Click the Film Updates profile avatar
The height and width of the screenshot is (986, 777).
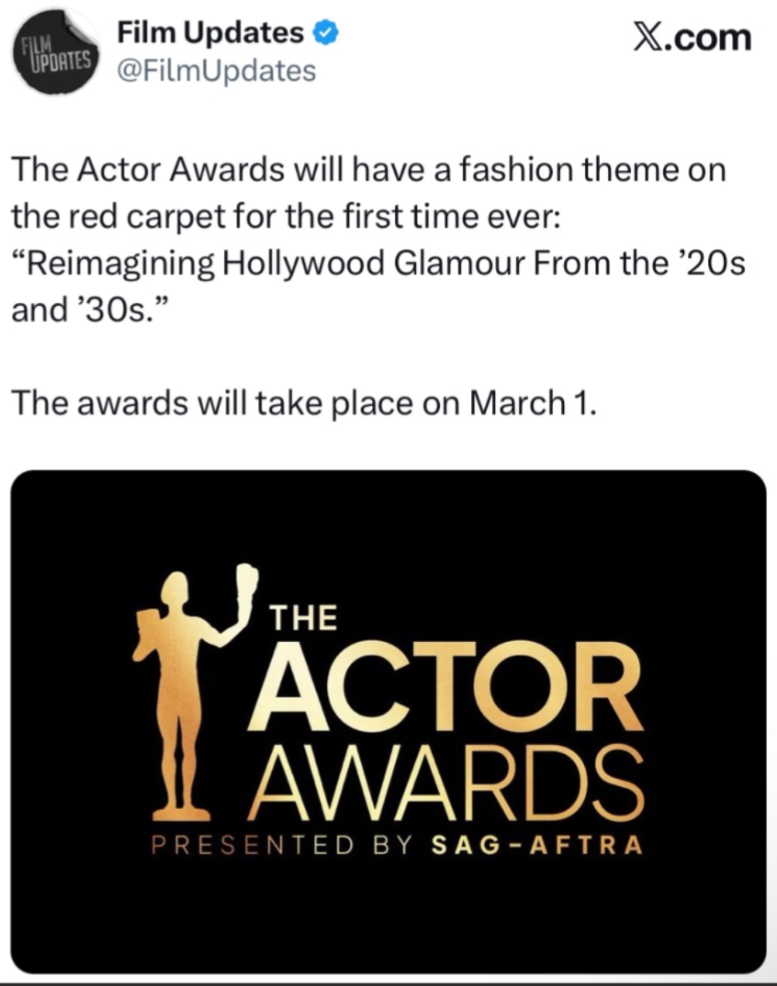pyautogui.click(x=58, y=55)
